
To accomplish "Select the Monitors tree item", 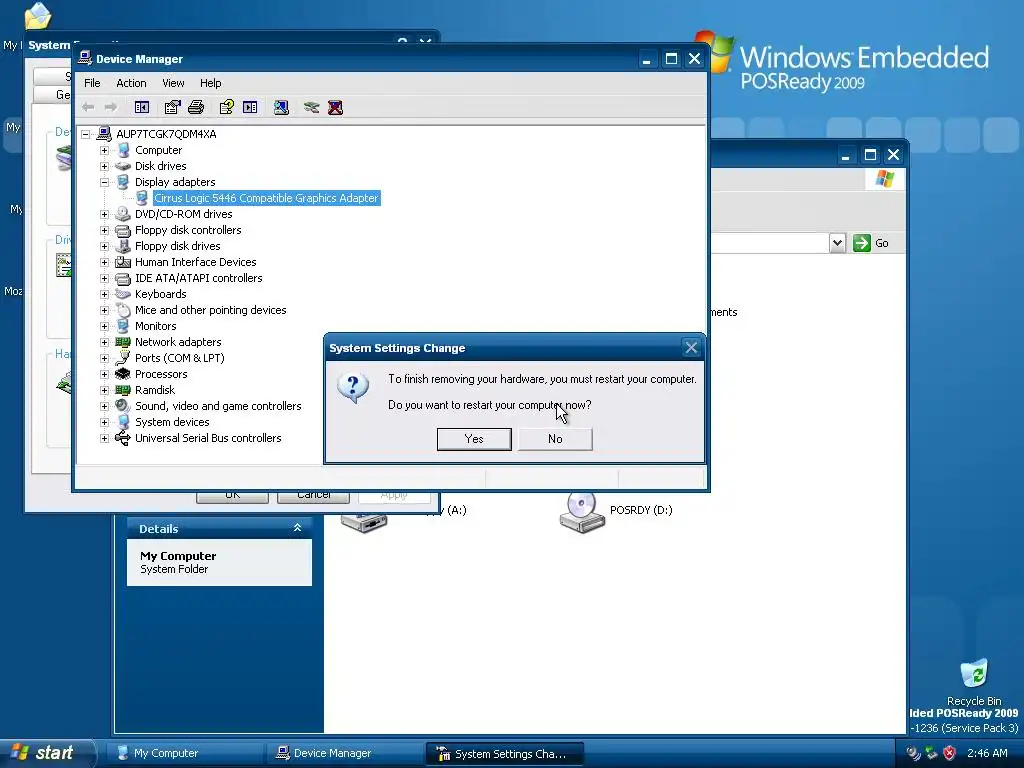I will coord(155,326).
